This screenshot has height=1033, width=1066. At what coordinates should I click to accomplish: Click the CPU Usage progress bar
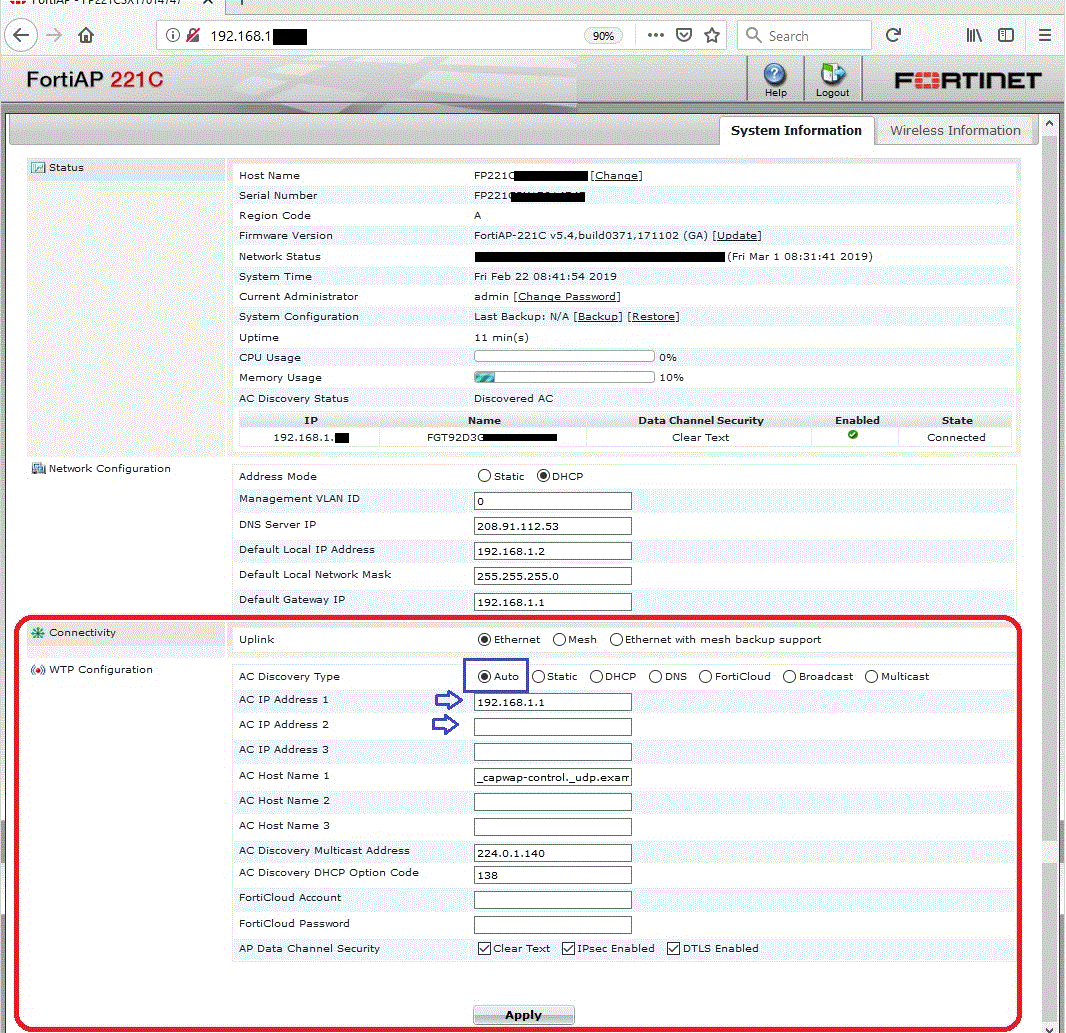point(564,356)
